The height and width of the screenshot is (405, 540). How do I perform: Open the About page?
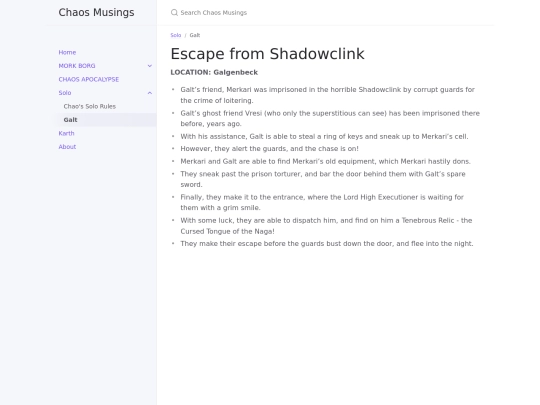67,147
